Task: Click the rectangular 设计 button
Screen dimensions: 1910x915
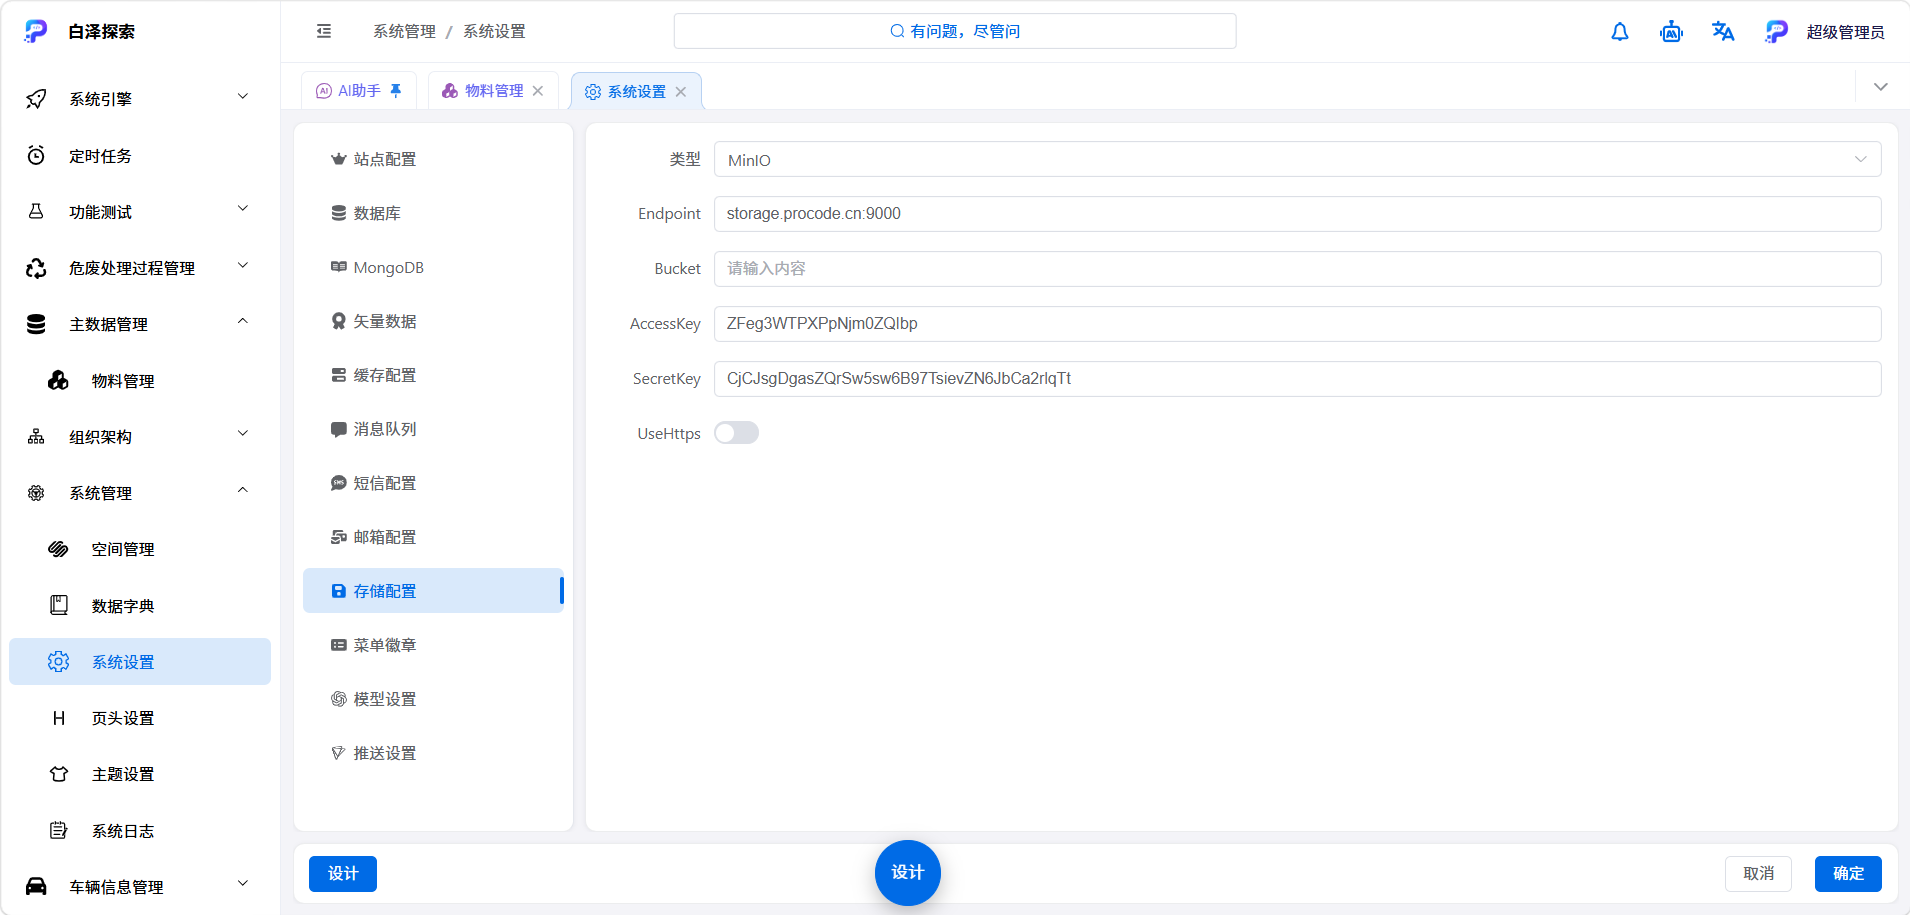Action: tap(343, 873)
